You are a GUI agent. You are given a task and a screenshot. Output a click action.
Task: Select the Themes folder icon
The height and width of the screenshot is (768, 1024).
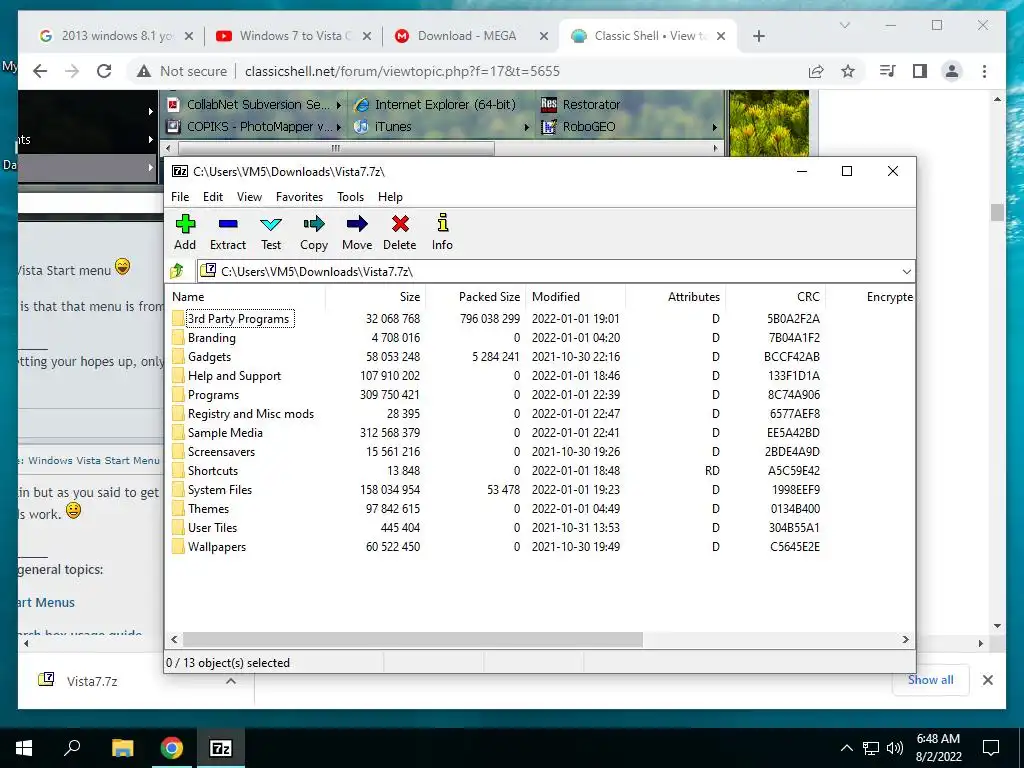point(178,509)
